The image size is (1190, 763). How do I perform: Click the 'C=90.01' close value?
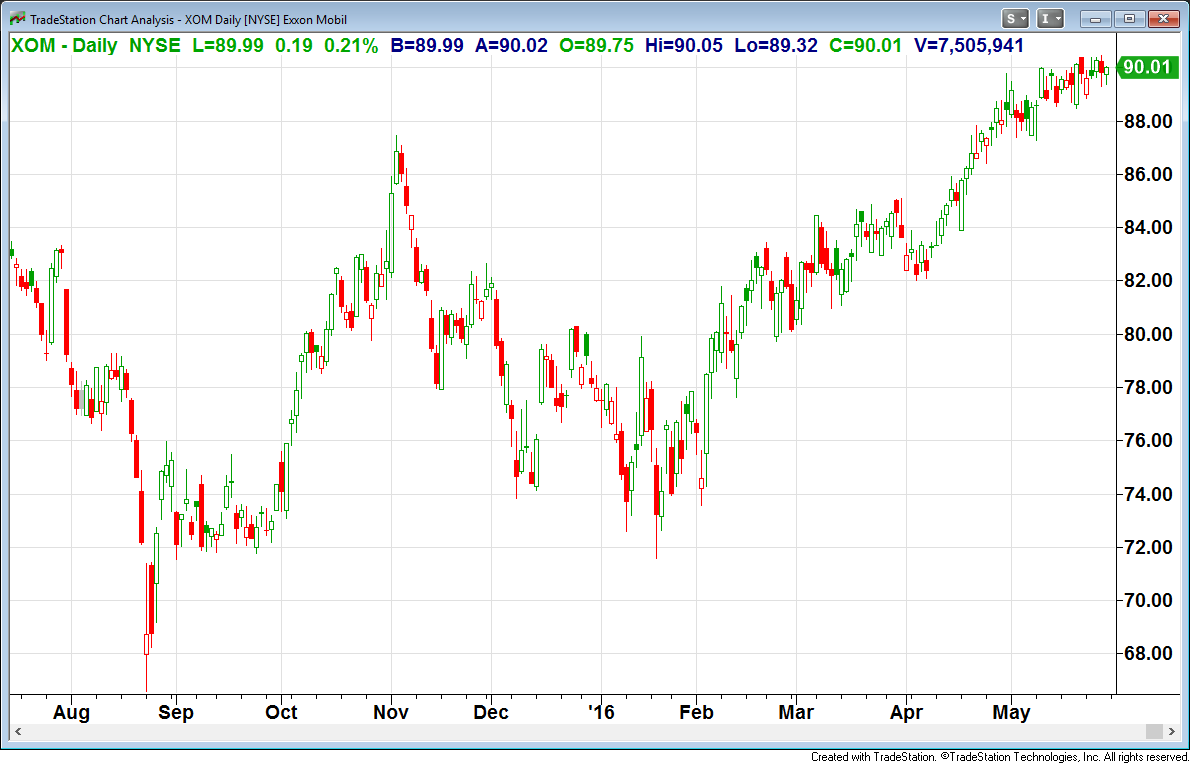(x=866, y=46)
